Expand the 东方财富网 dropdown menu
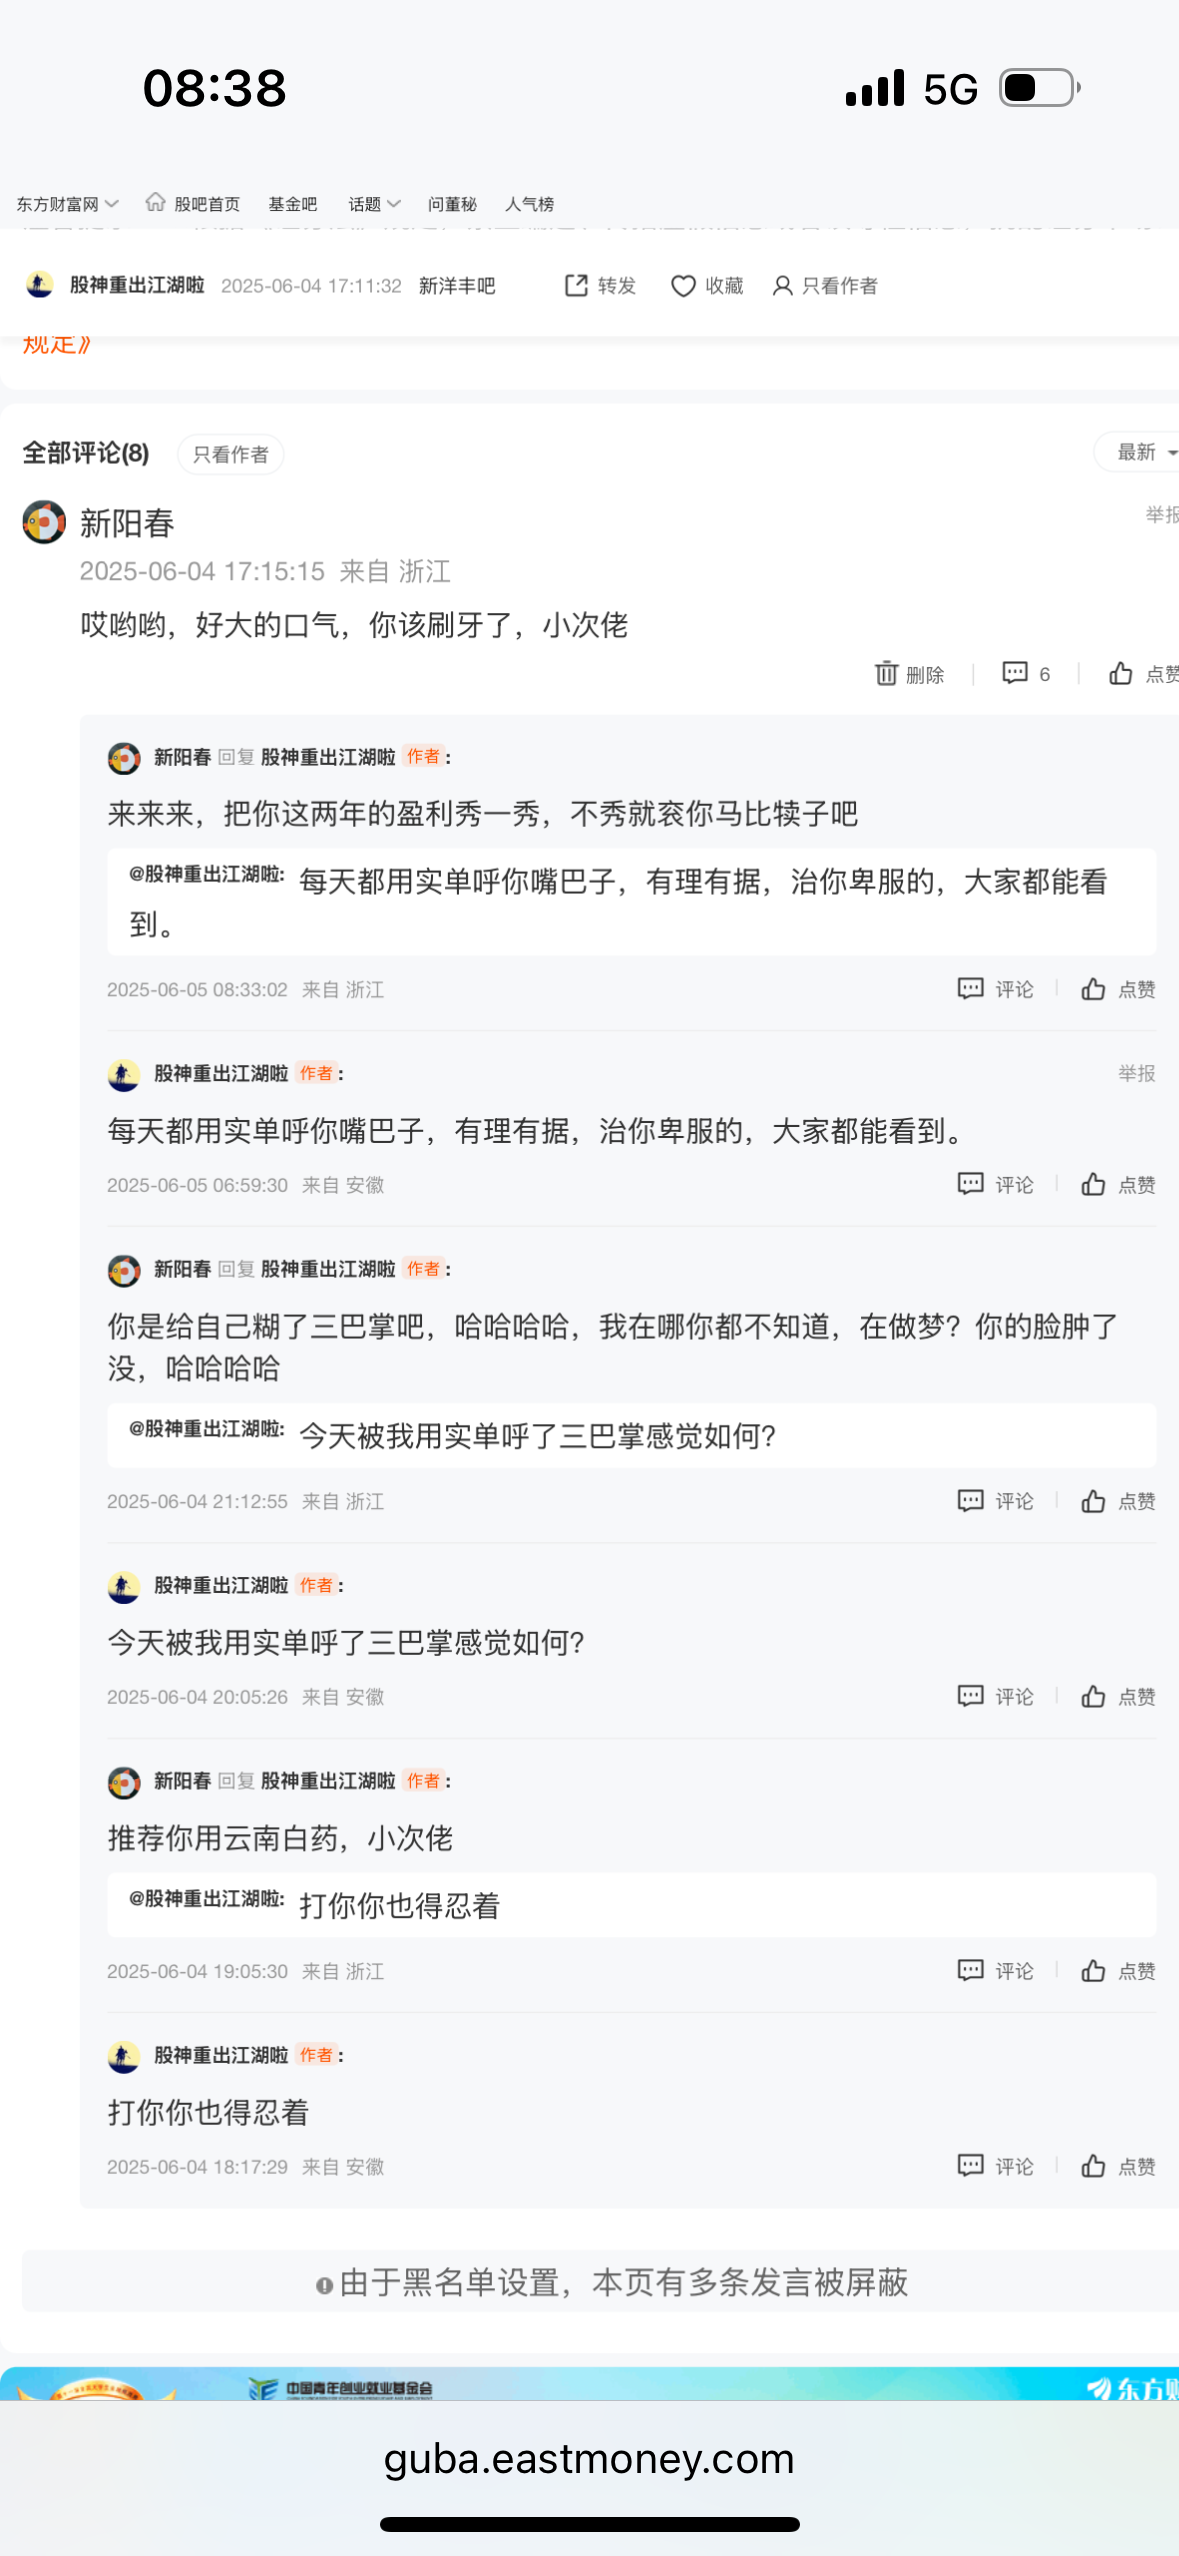The width and height of the screenshot is (1179, 2556). click(x=66, y=204)
